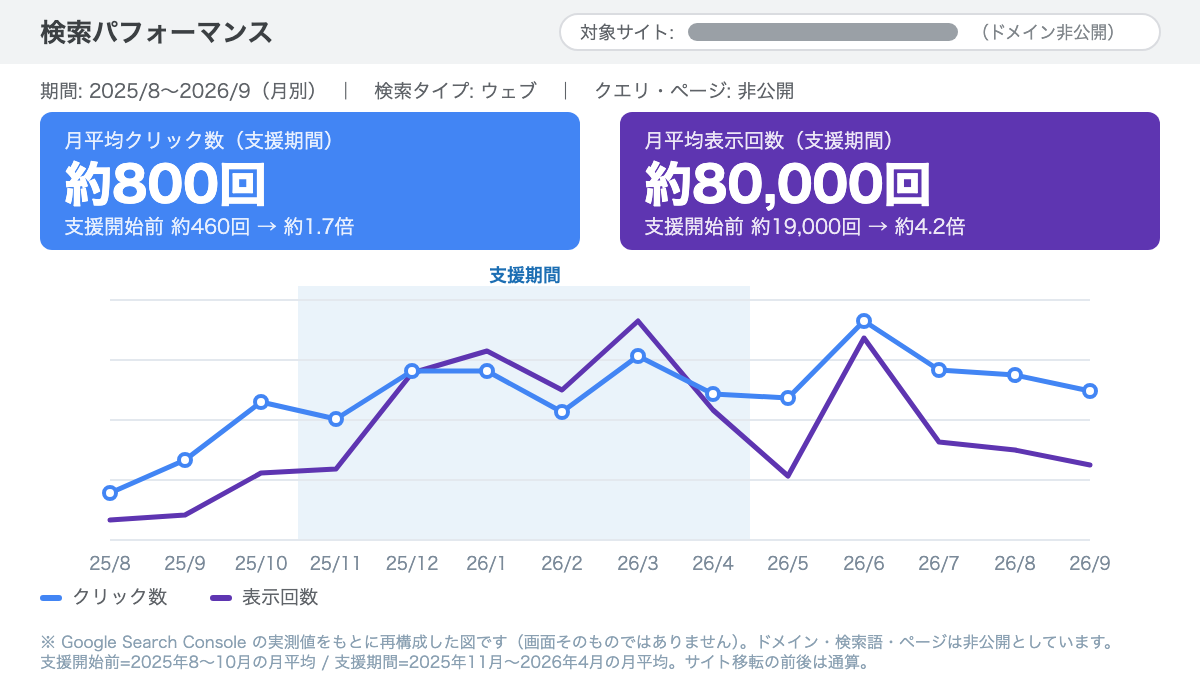The width and height of the screenshot is (1200, 675).
Task: Click the click-count data point for 26/8
Action: pos(1015,375)
